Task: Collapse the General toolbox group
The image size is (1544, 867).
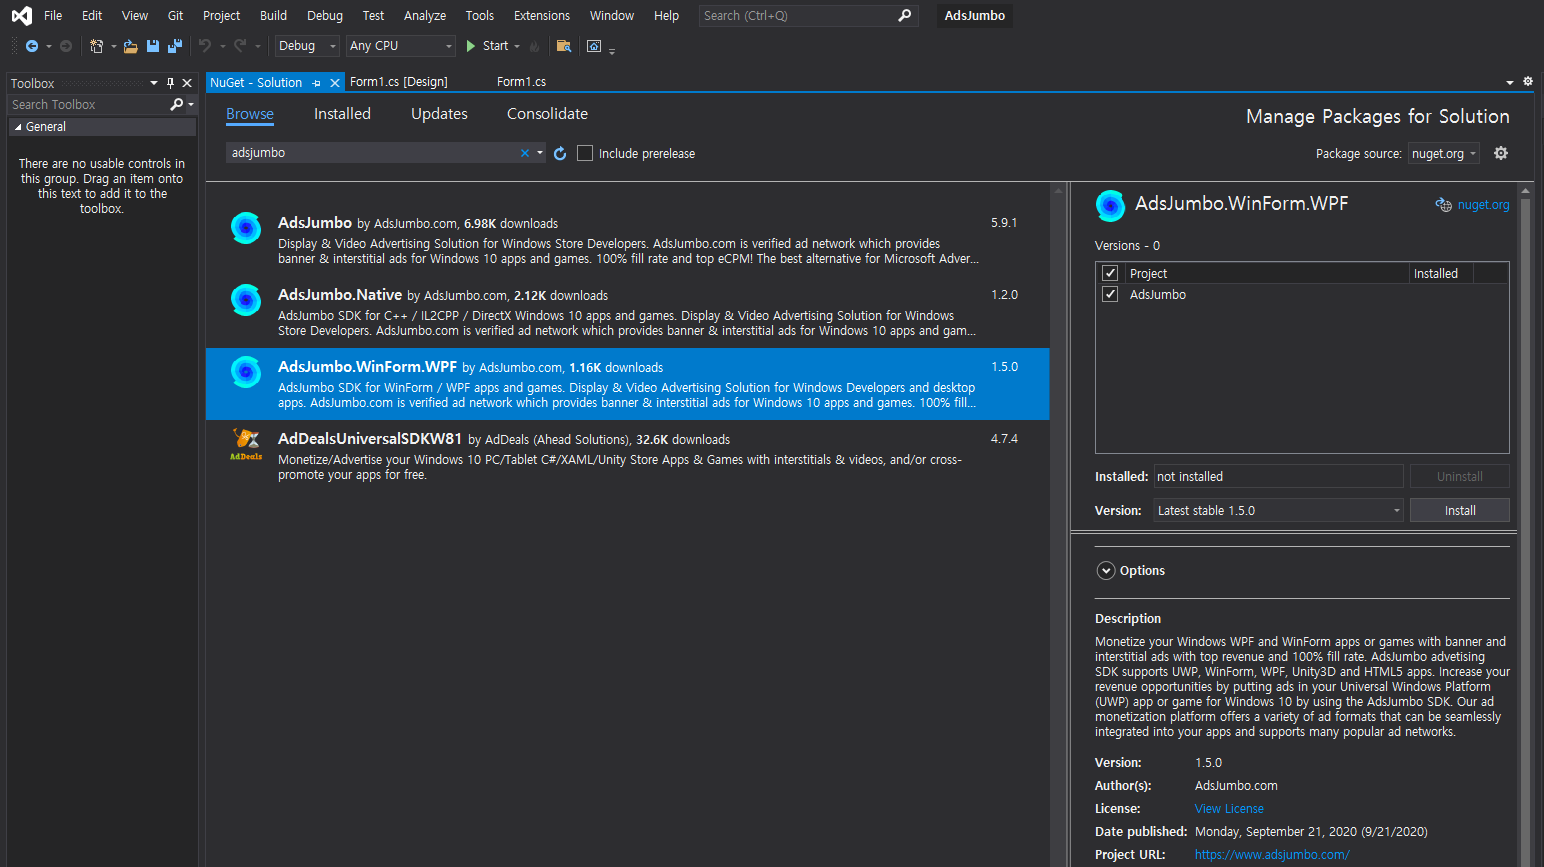Action: coord(18,127)
